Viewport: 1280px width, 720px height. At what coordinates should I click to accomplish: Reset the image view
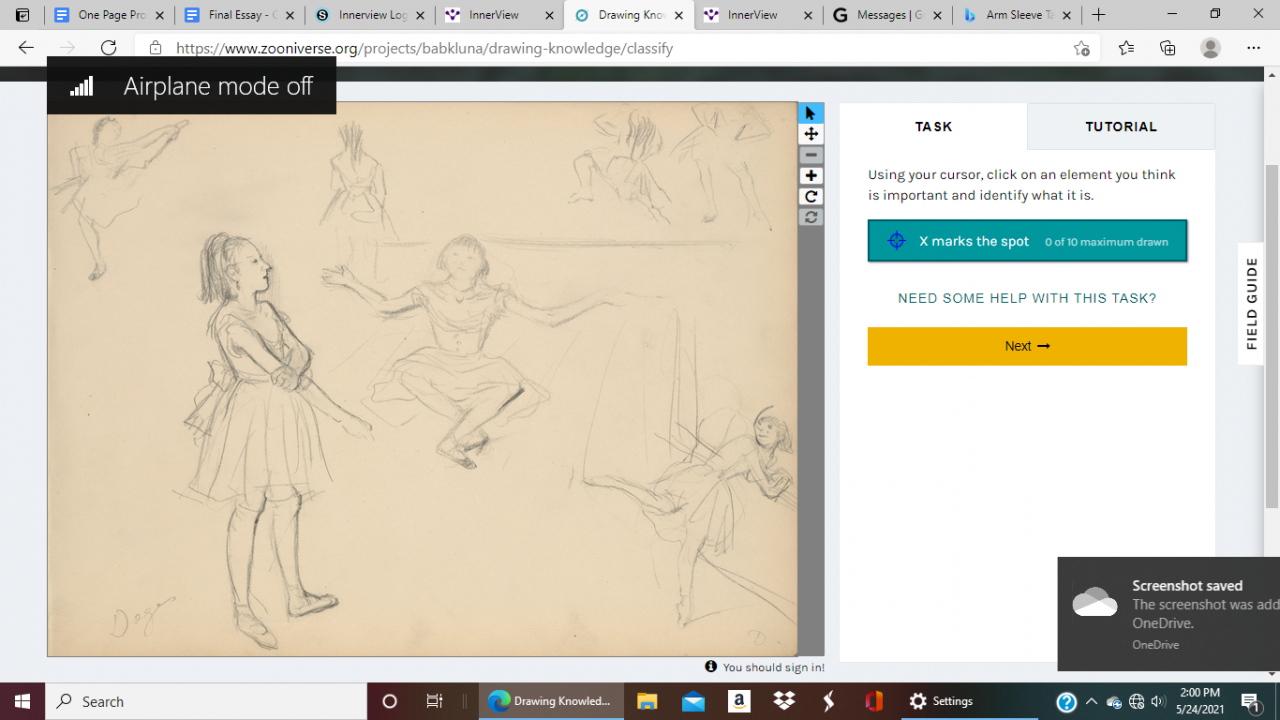point(811,217)
